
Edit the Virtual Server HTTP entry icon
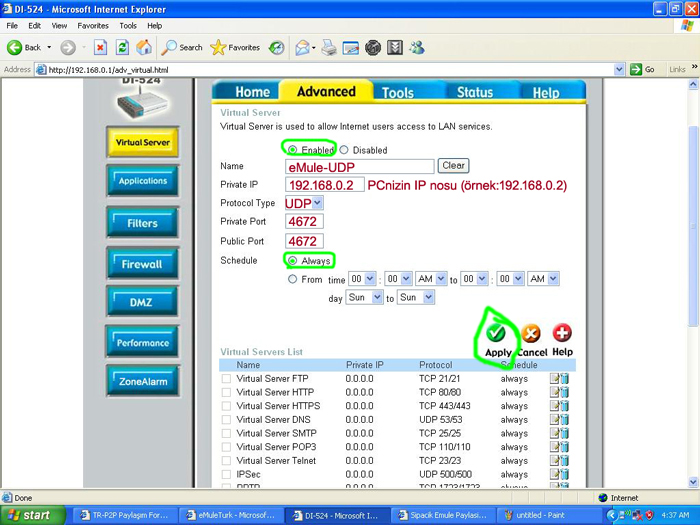[554, 392]
